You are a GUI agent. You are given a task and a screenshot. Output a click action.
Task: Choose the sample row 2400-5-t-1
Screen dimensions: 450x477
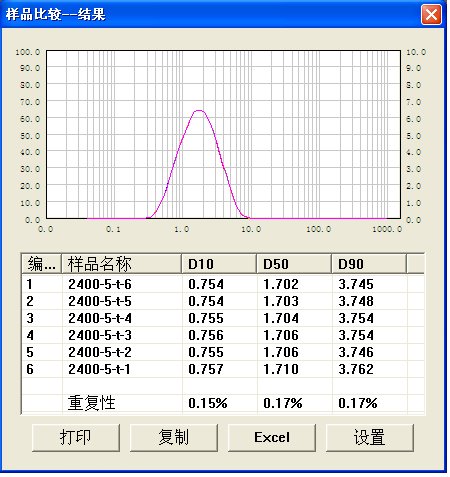[223, 369]
